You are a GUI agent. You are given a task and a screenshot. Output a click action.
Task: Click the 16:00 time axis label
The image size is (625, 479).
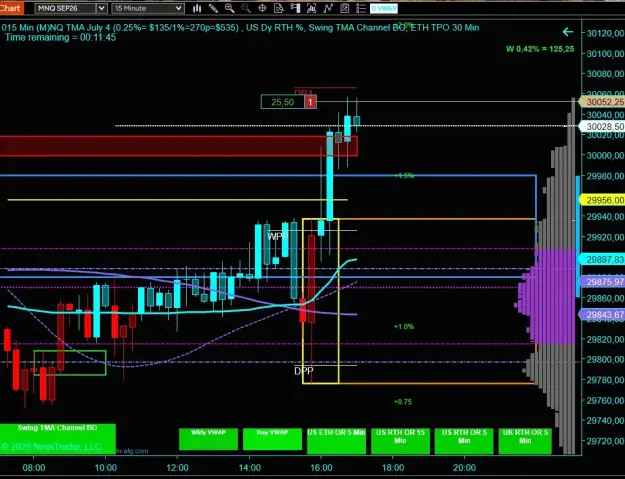[x=321, y=468]
